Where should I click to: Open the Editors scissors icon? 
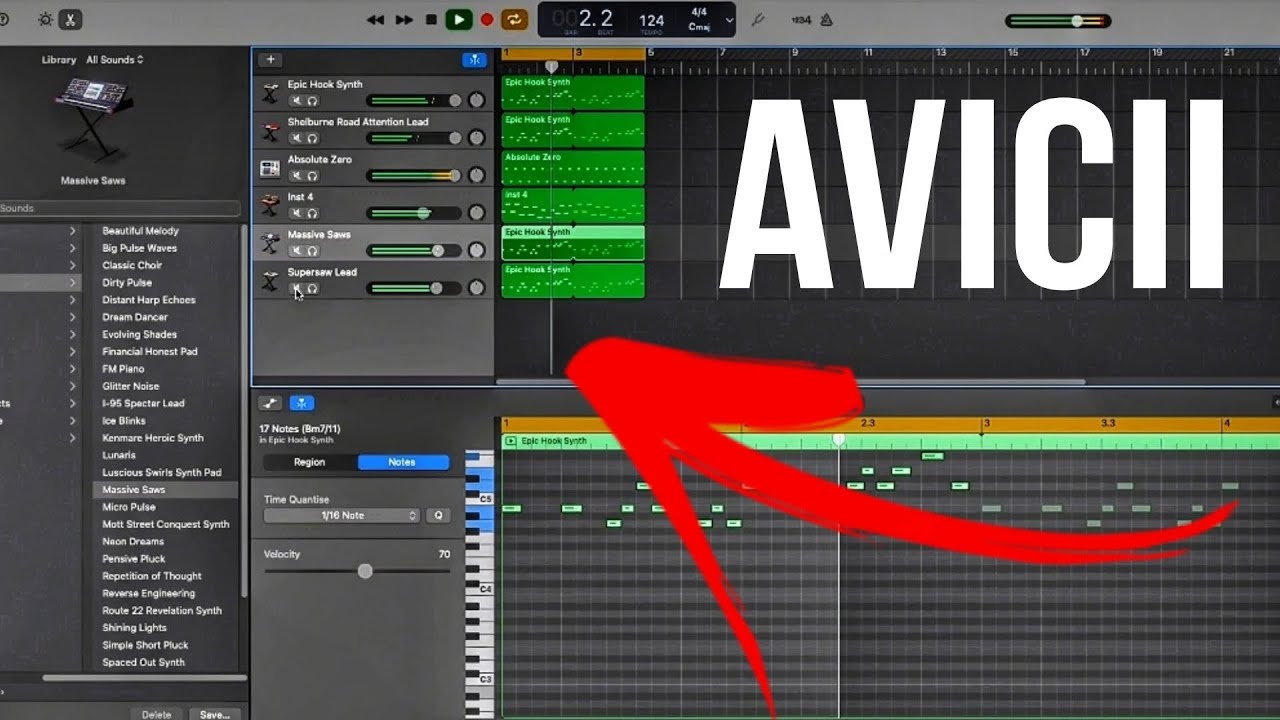pos(71,19)
